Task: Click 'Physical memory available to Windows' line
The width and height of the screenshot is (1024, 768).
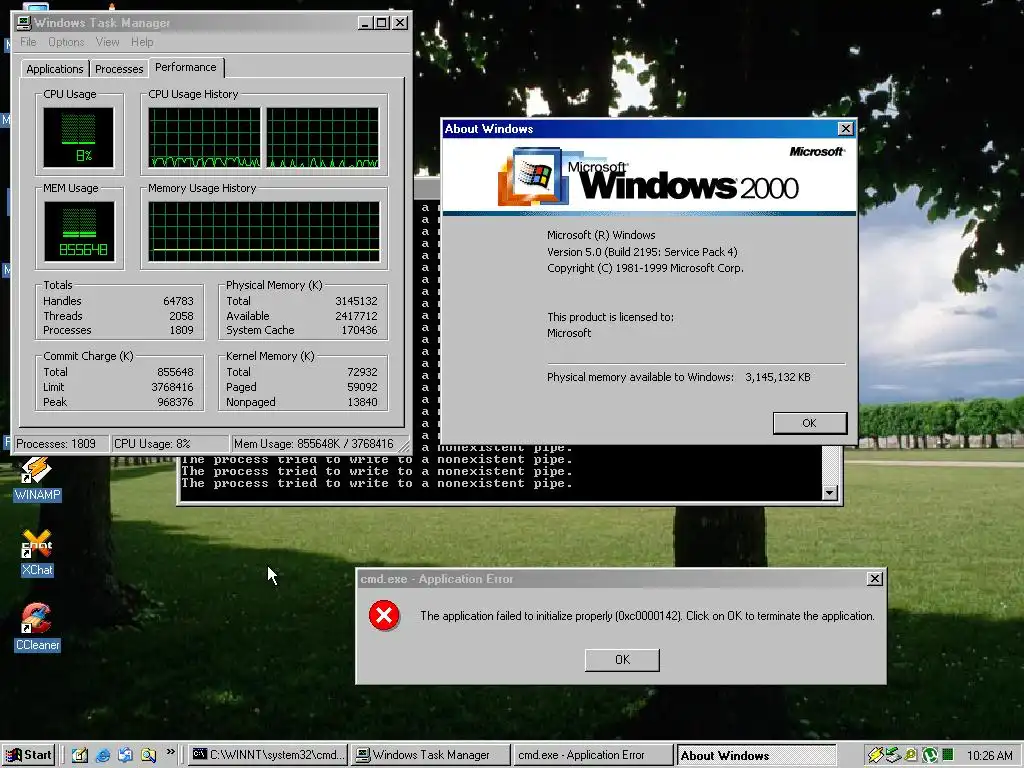Action: click(x=679, y=377)
